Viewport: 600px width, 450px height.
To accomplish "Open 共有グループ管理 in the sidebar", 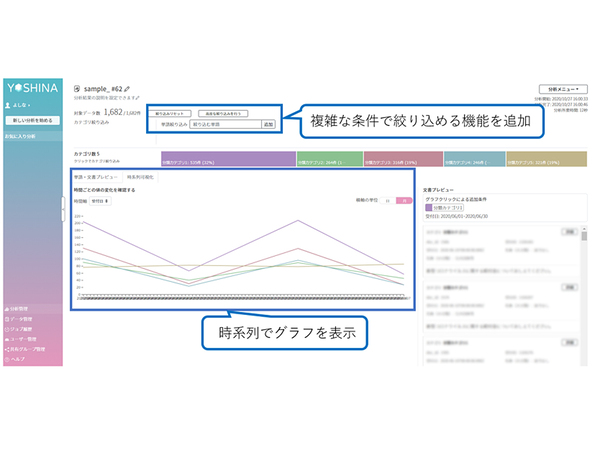I will (x=25, y=349).
